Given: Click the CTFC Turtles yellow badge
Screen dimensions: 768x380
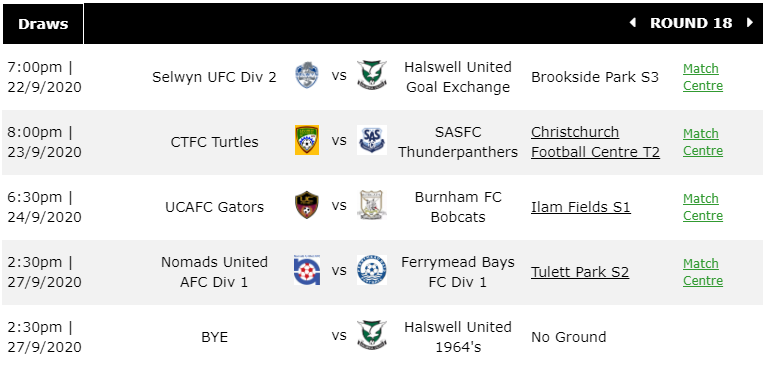Looking at the screenshot, I should pyautogui.click(x=307, y=140).
